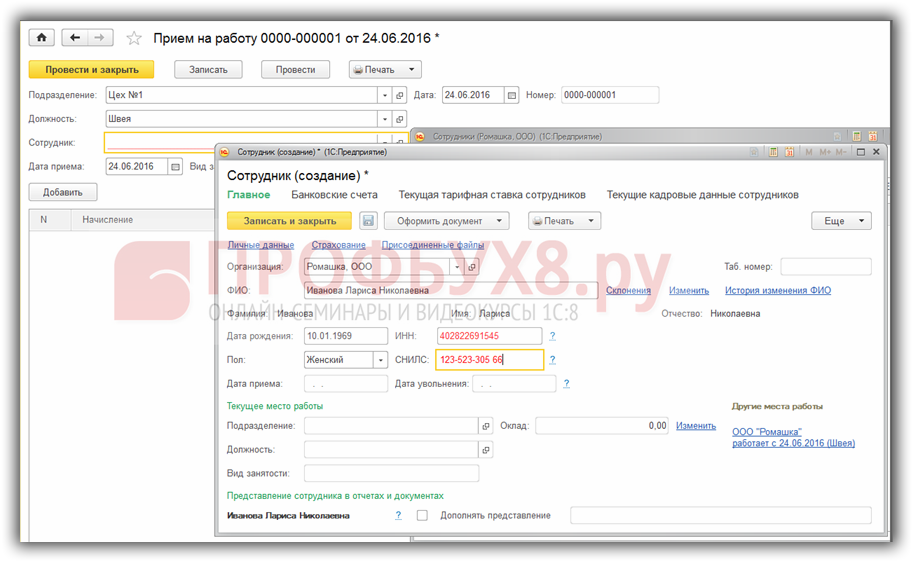Switch to the Банковские счета tab

pos(334,195)
